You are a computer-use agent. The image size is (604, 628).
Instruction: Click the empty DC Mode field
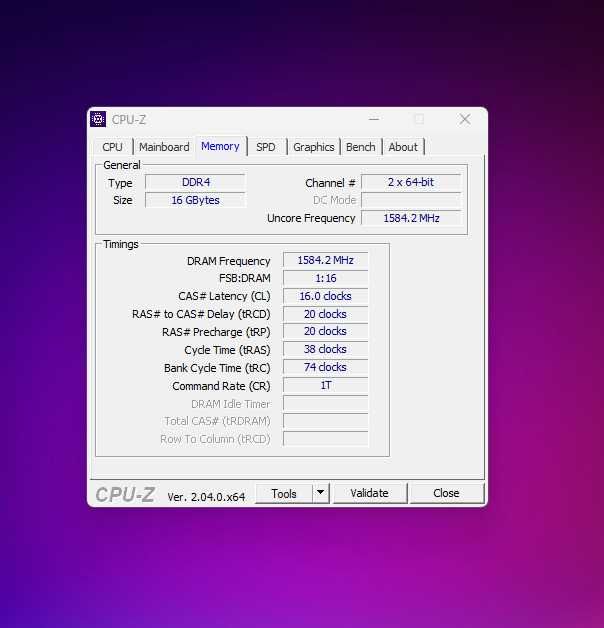[411, 200]
